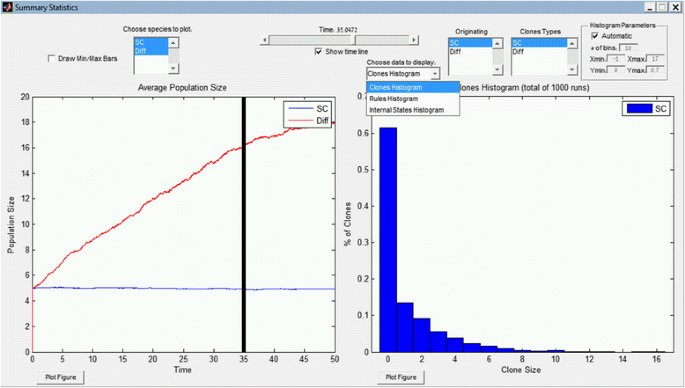Select Diff in Choose species to plot list

click(151, 51)
